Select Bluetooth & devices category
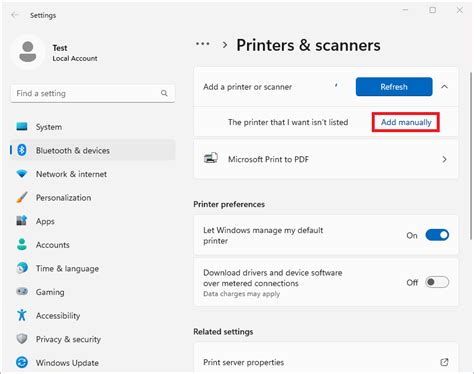The width and height of the screenshot is (474, 374). pyautogui.click(x=93, y=150)
